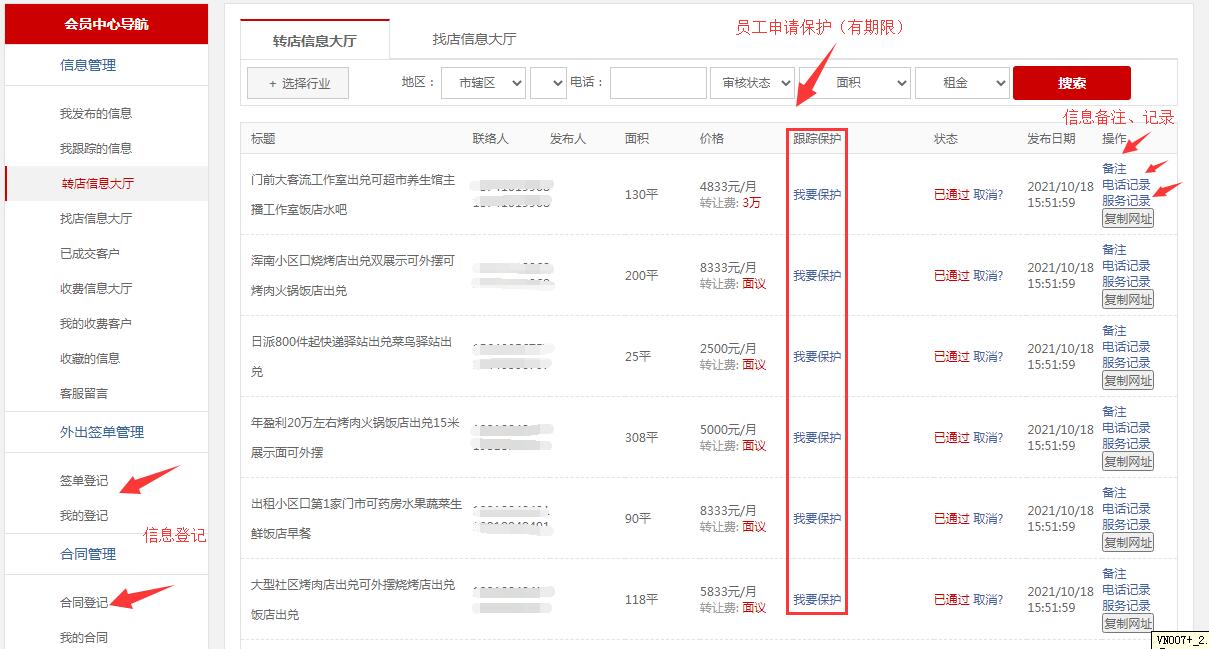Click 我要保护 for the 118平 listing
The width and height of the screenshot is (1209, 649).
click(x=817, y=600)
